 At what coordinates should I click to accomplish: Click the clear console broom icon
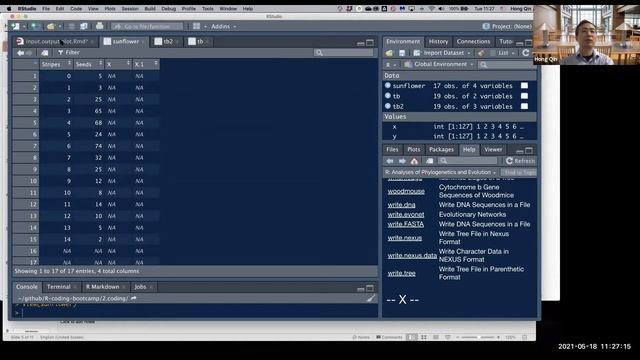[371, 298]
